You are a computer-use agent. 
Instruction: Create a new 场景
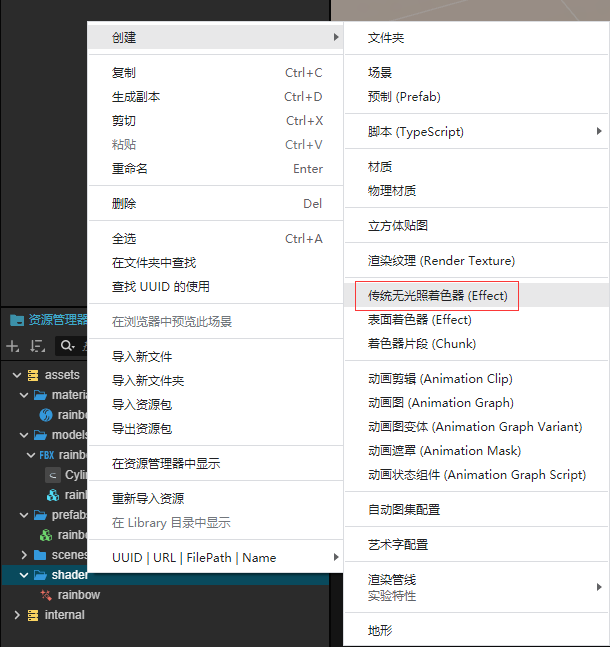click(x=477, y=73)
